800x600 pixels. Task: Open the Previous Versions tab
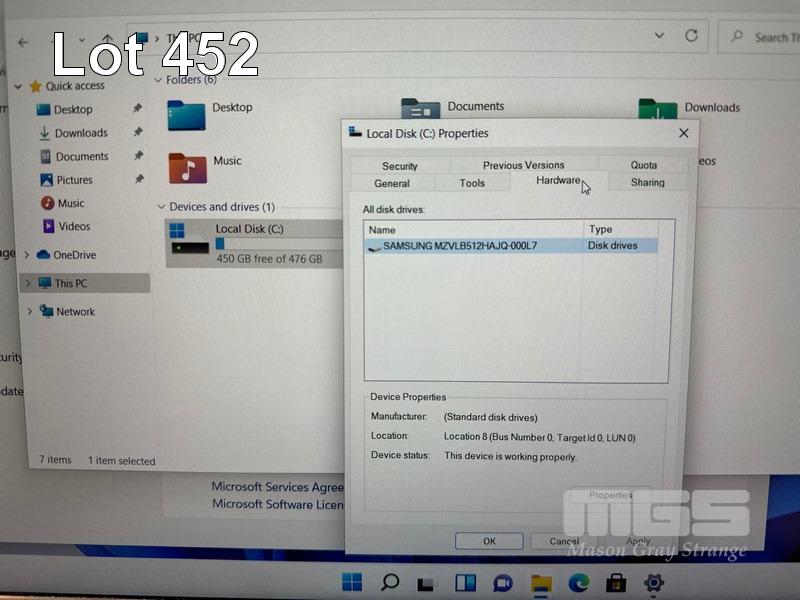[x=523, y=165]
